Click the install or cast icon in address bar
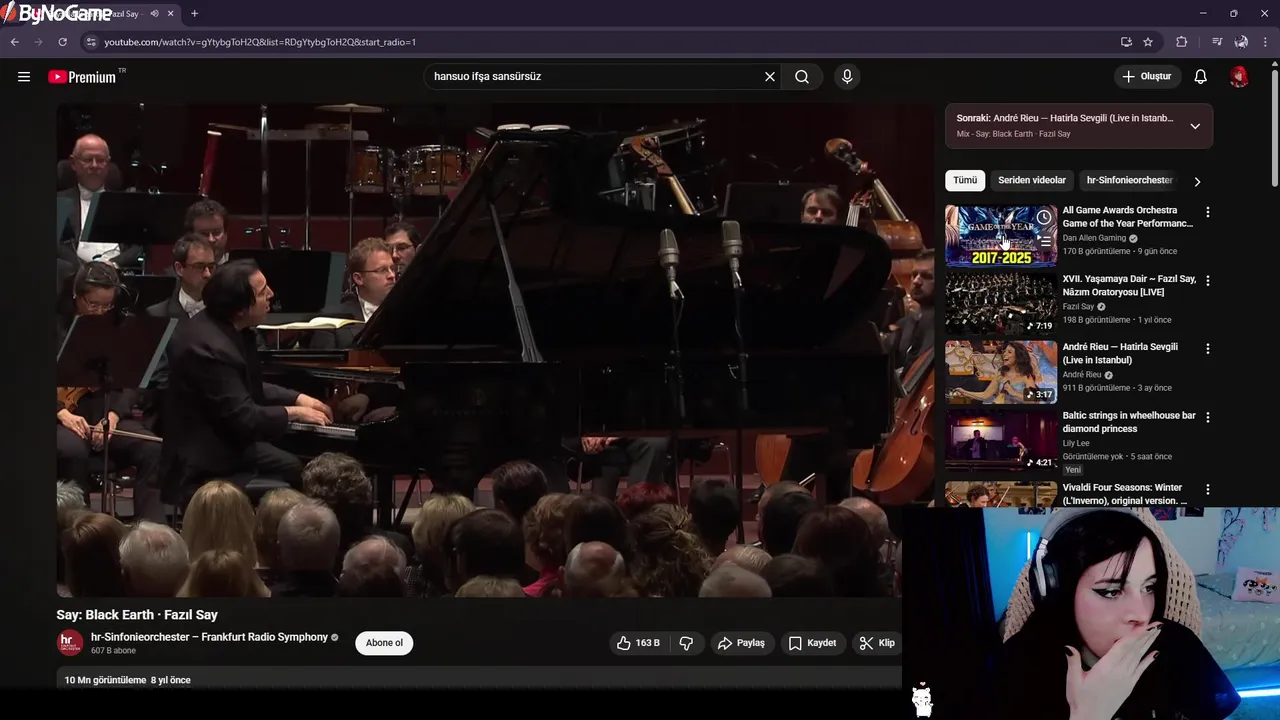 (x=1126, y=42)
